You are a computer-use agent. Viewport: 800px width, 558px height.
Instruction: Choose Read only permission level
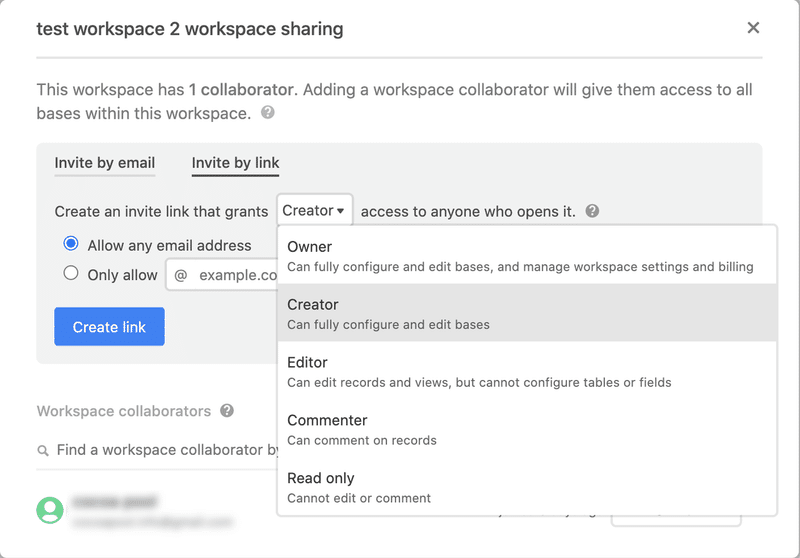tap(527, 487)
